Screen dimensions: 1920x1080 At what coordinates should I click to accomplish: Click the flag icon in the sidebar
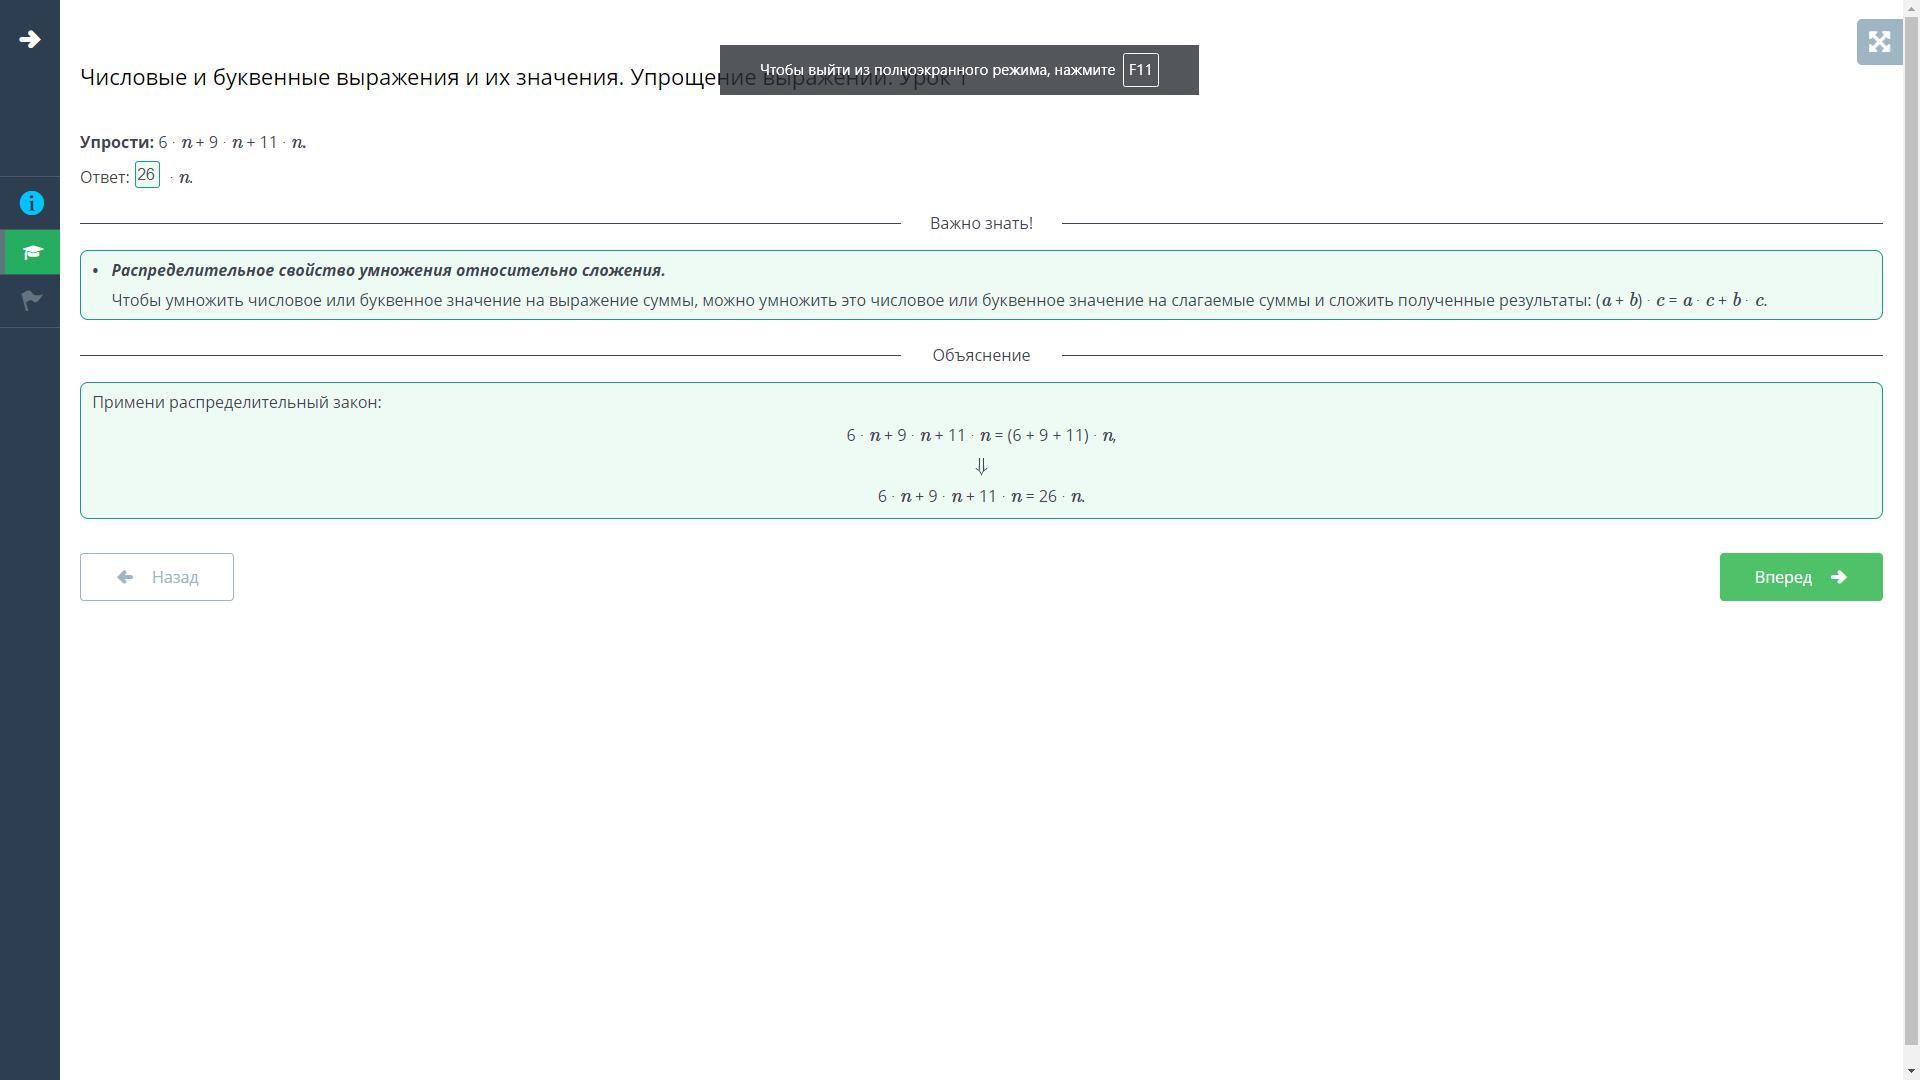point(31,300)
